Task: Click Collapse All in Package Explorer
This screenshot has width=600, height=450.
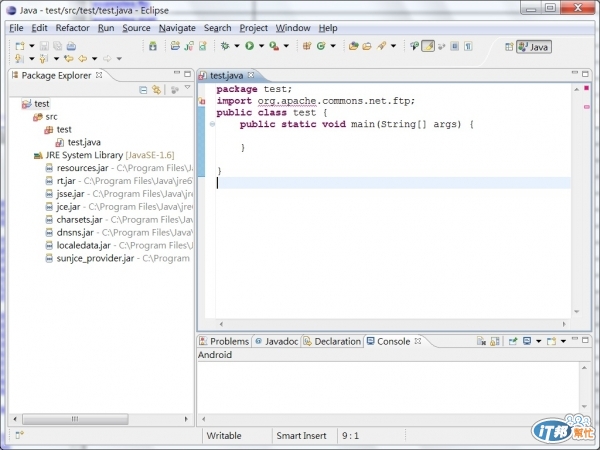Action: click(143, 90)
